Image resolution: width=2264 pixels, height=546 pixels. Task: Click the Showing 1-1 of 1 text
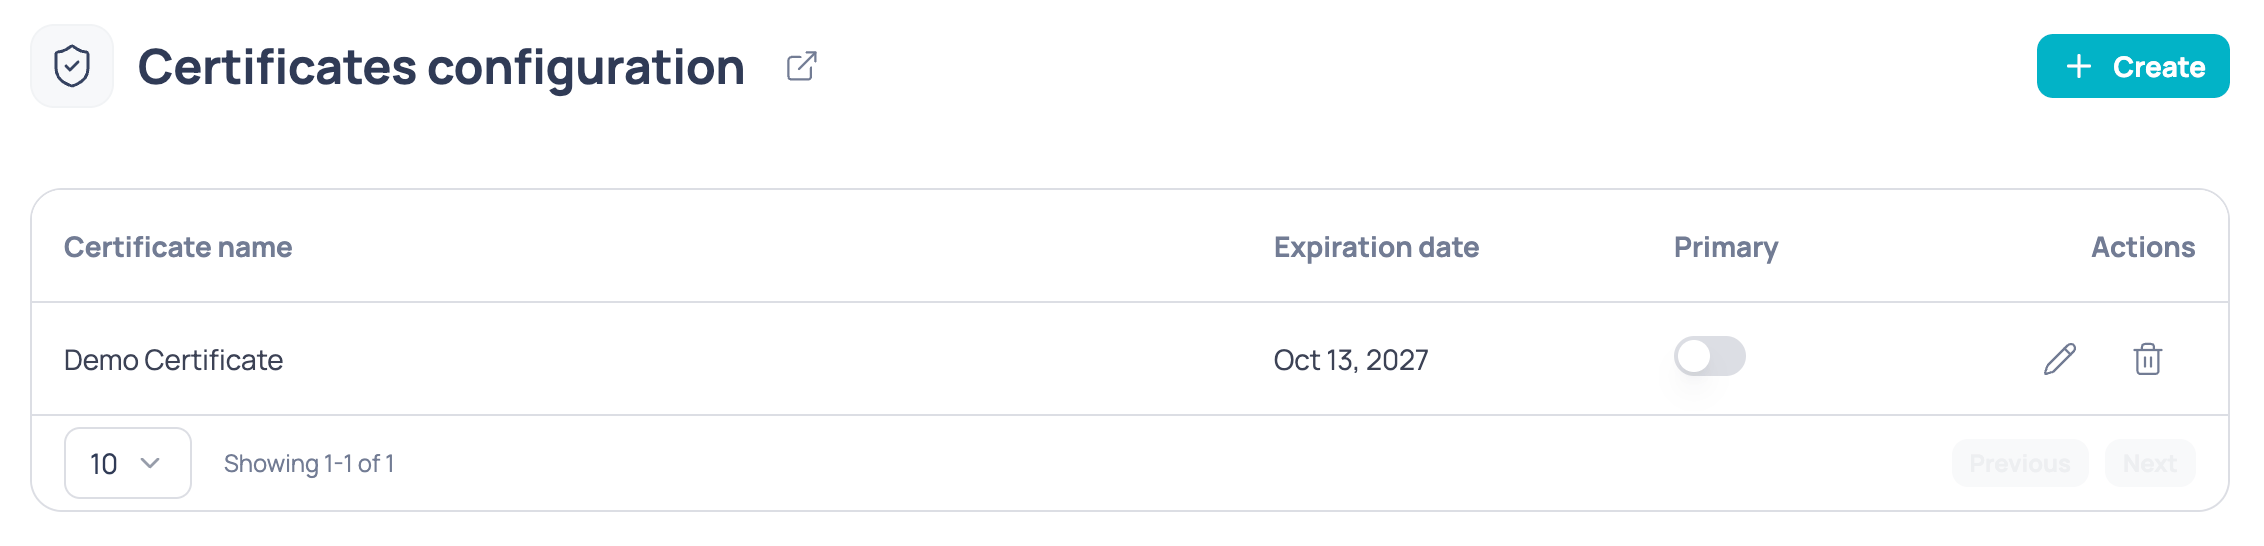pyautogui.click(x=309, y=463)
